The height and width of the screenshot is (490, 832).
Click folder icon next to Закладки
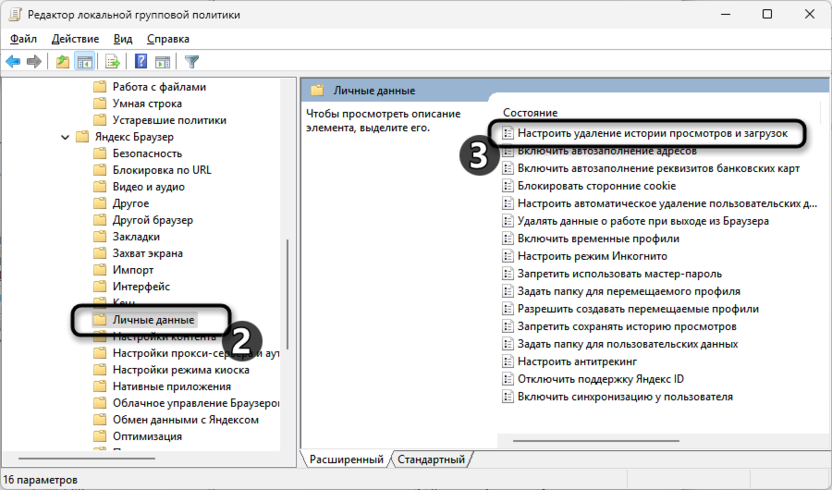(100, 237)
